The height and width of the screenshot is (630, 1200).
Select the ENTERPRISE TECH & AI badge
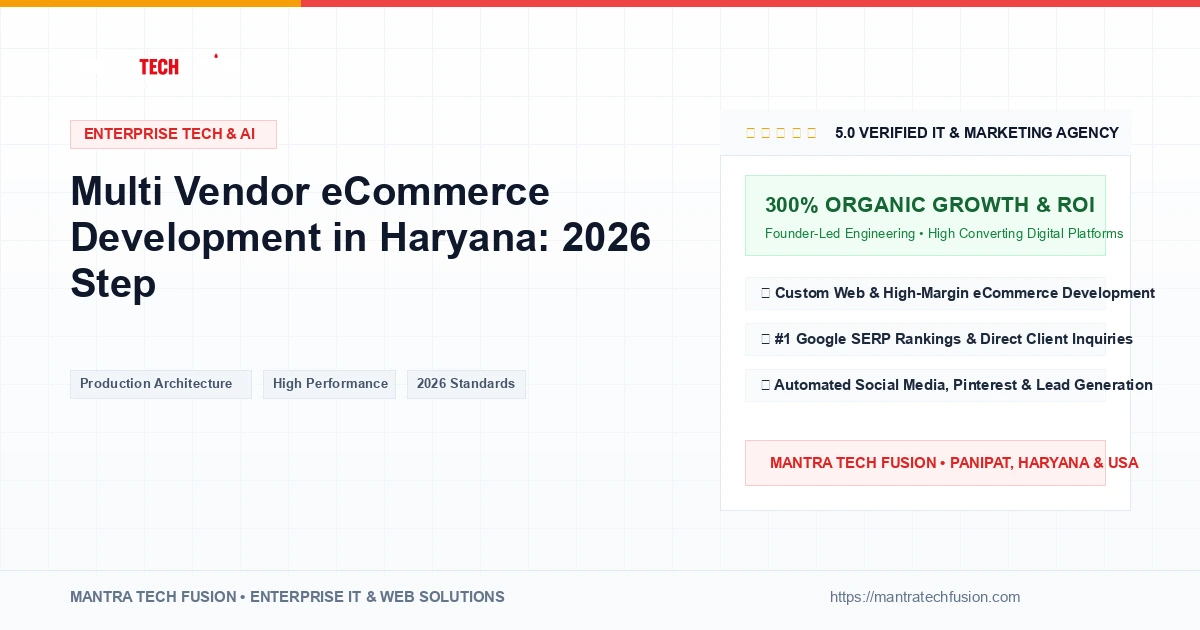[x=173, y=134]
